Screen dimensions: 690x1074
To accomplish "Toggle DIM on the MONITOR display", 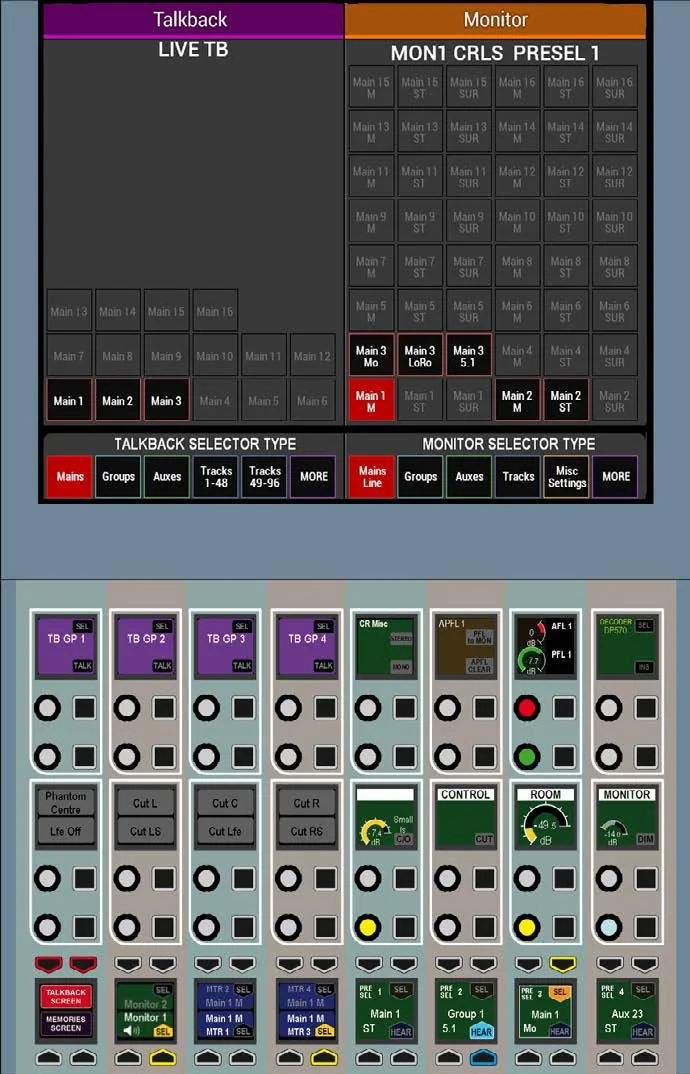I will pos(645,838).
